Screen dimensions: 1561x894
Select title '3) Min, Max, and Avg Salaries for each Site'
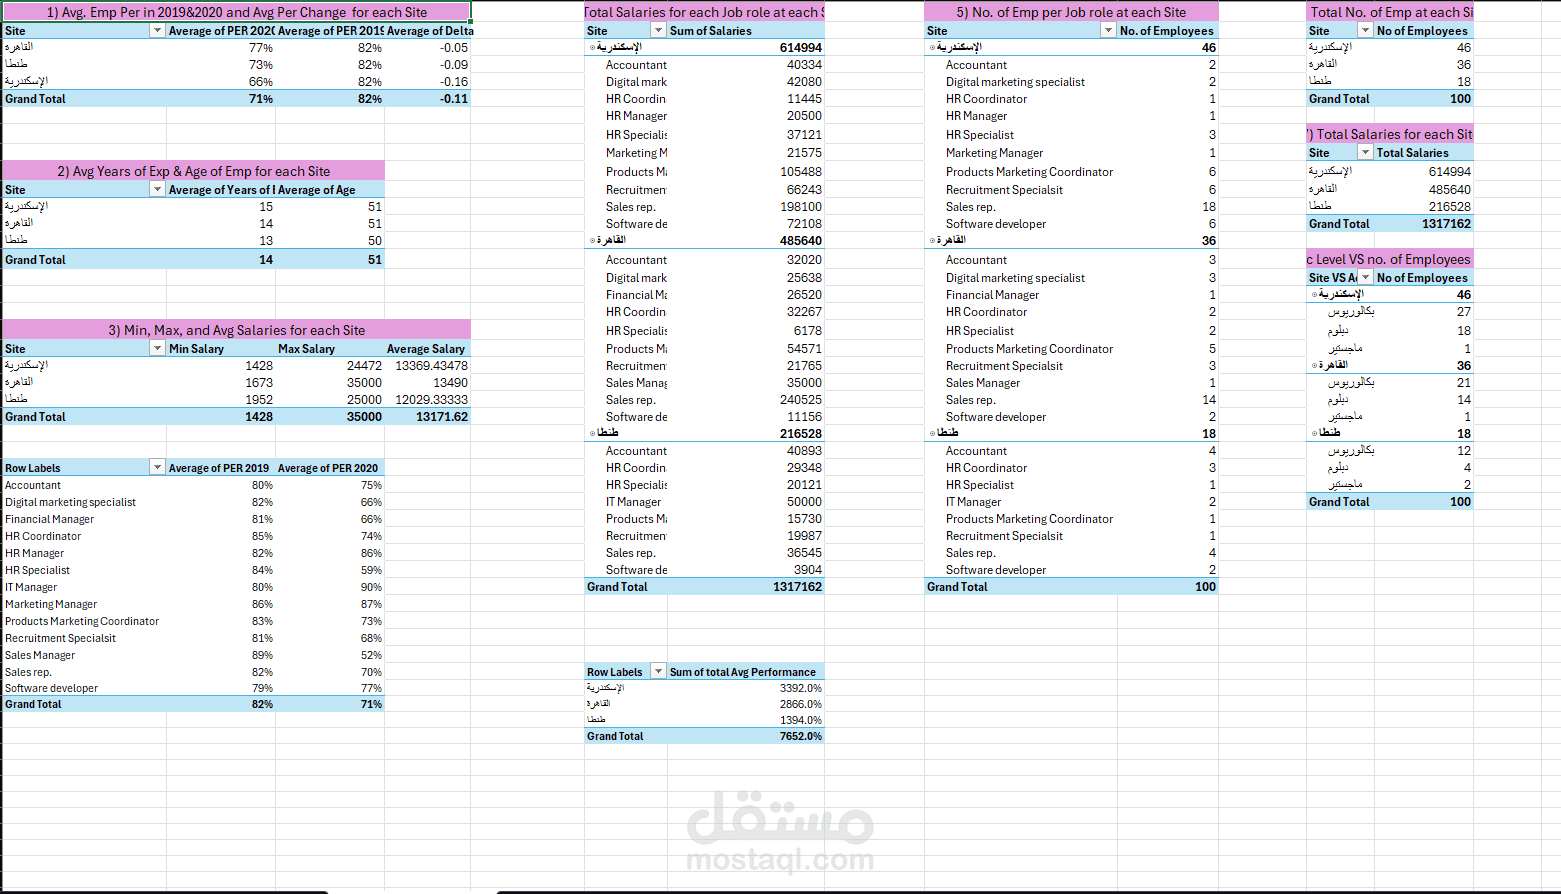[x=236, y=330]
